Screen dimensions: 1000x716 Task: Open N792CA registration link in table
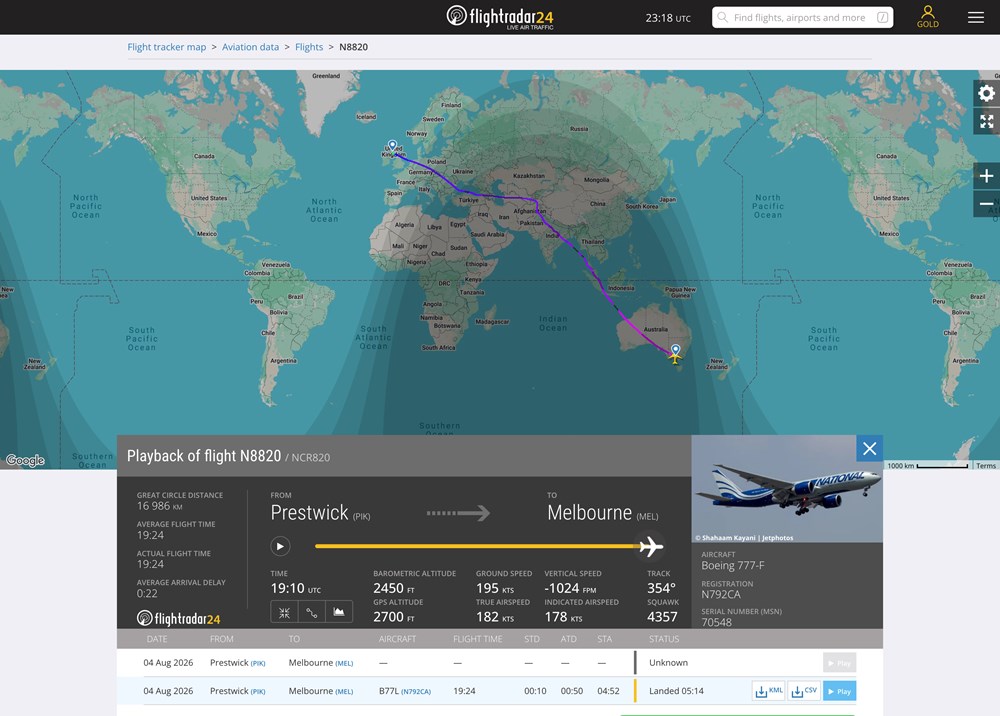click(x=416, y=692)
